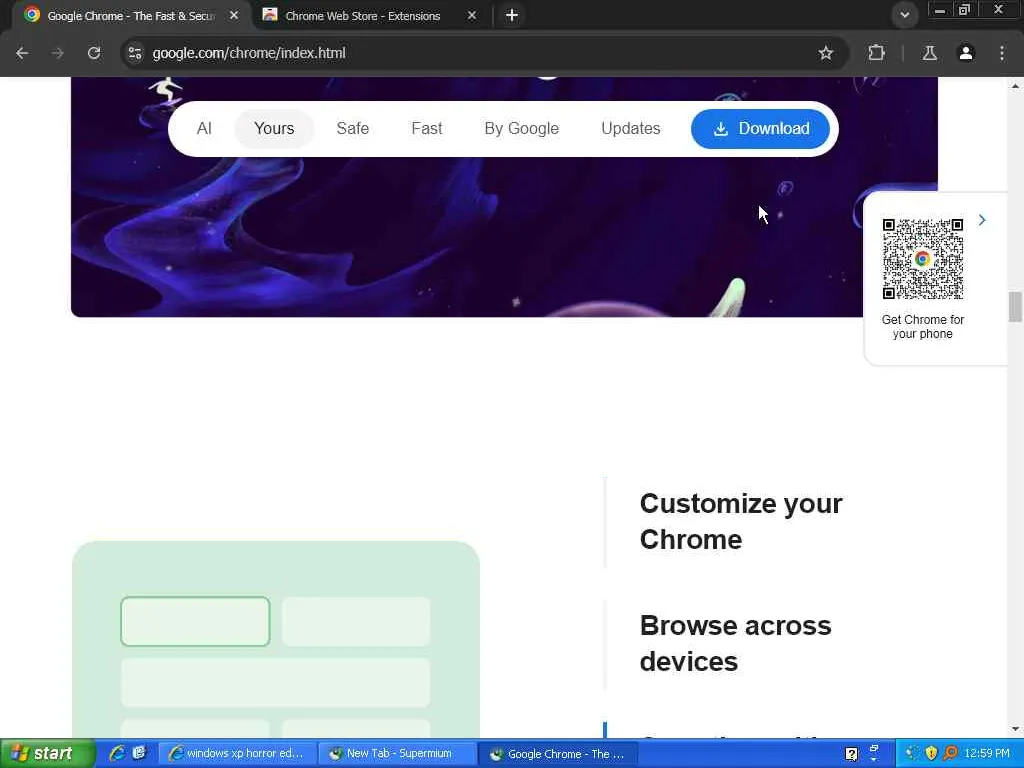
Task: Expand 'Browse across devices' section
Action: tap(735, 644)
